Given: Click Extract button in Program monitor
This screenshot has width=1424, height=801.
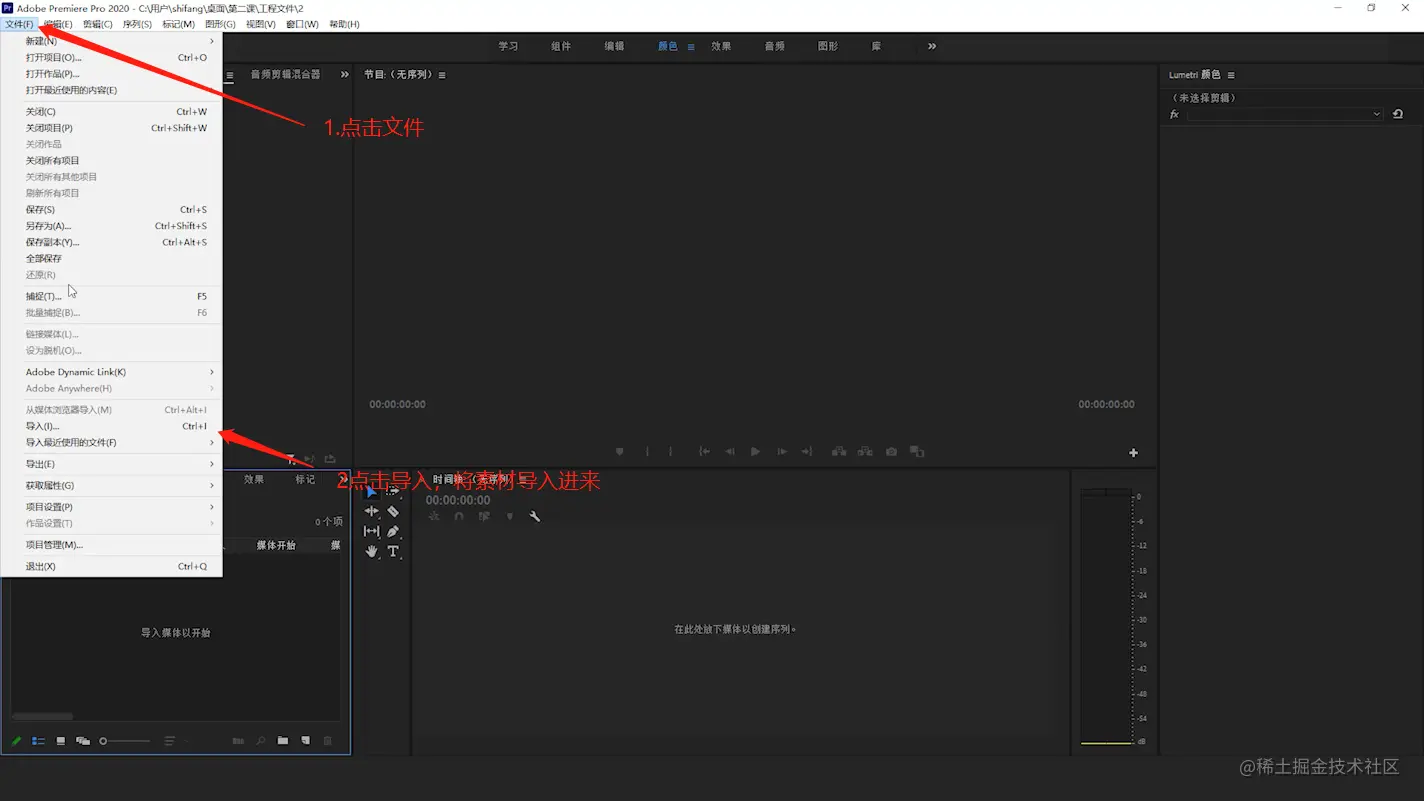Looking at the screenshot, I should (x=865, y=452).
